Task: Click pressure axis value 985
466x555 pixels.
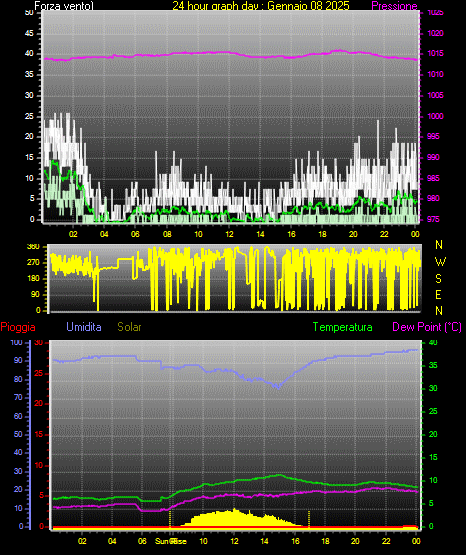Action: pos(433,178)
